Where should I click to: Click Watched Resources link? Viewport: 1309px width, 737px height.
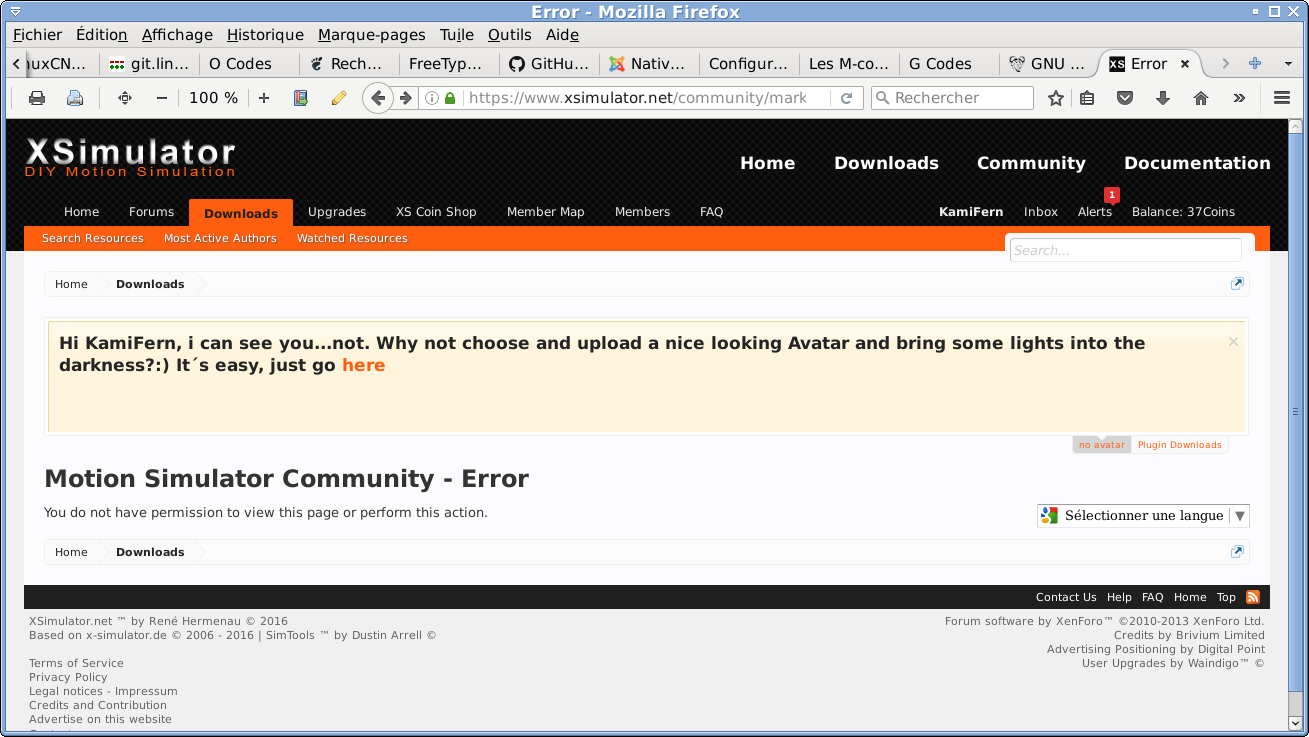(x=352, y=238)
